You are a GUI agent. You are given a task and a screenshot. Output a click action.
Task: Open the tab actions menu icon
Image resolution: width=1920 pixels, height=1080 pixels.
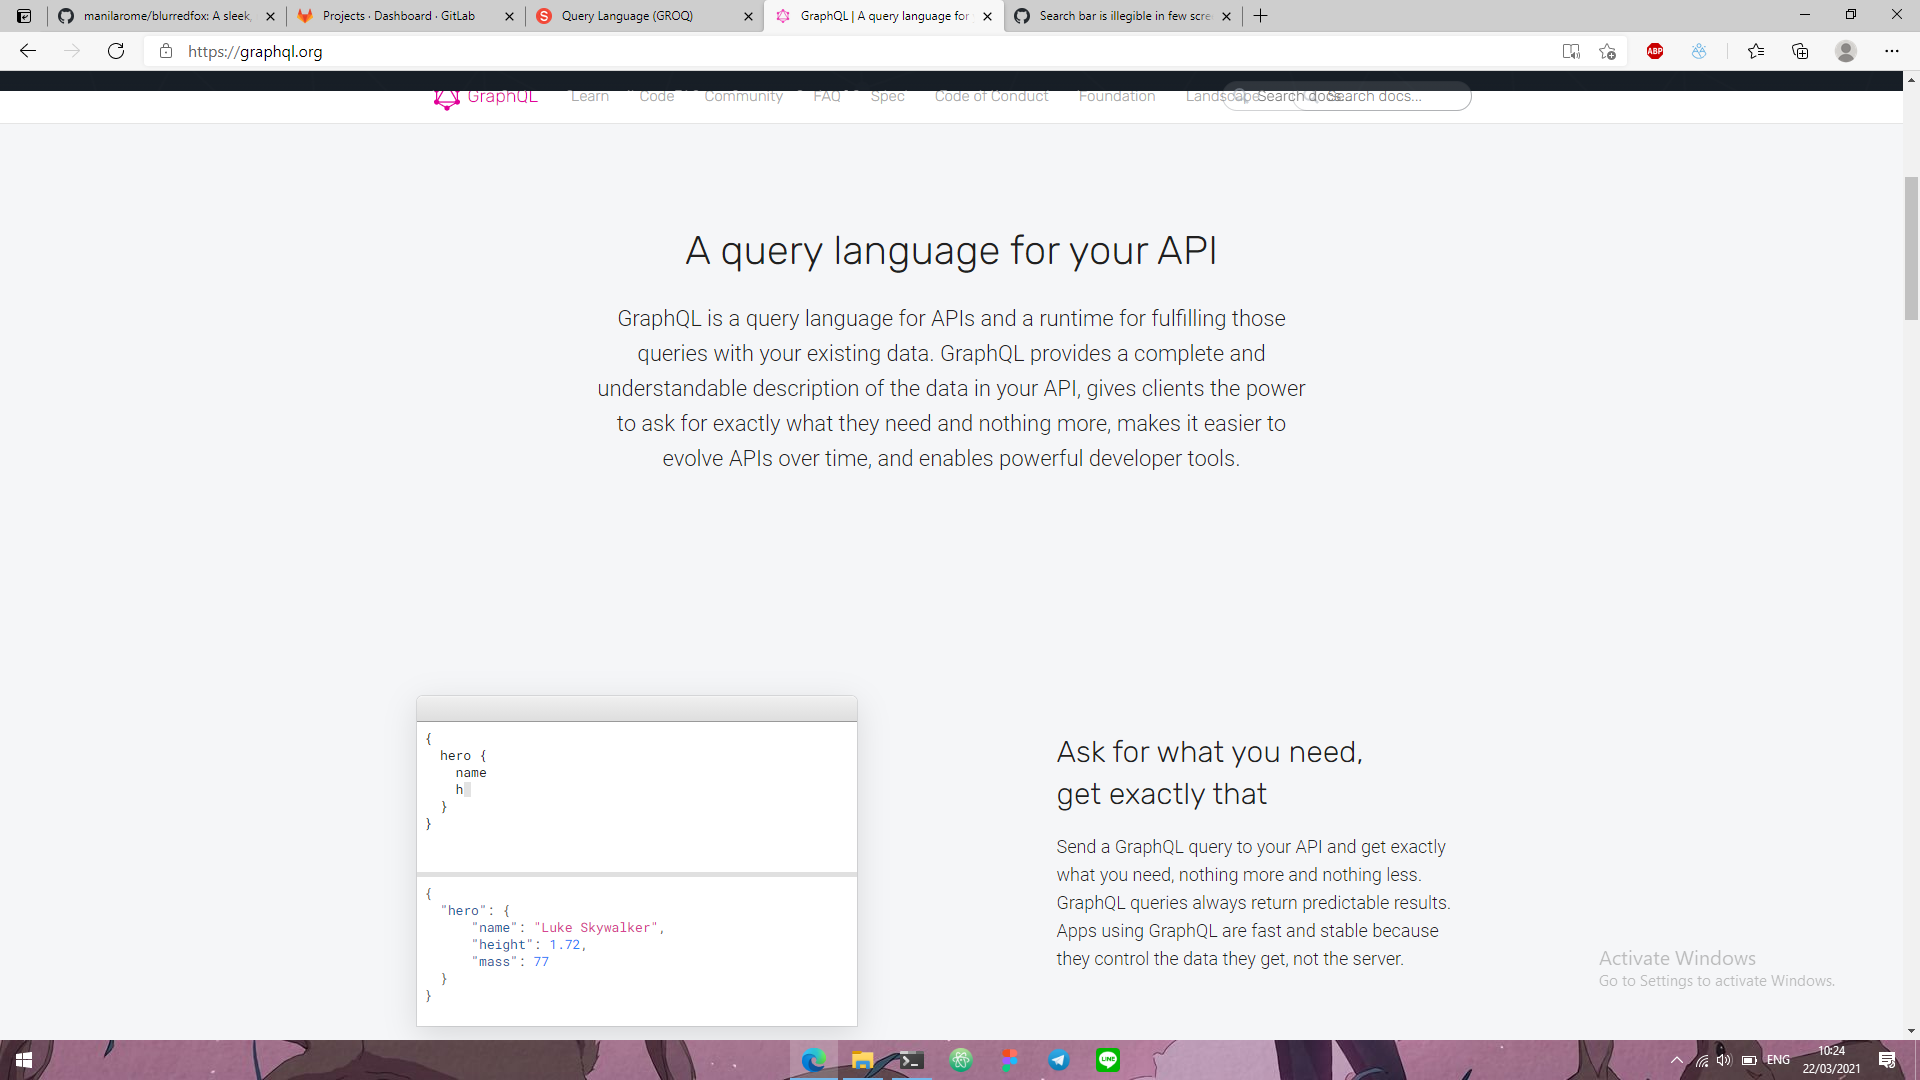click(x=24, y=16)
